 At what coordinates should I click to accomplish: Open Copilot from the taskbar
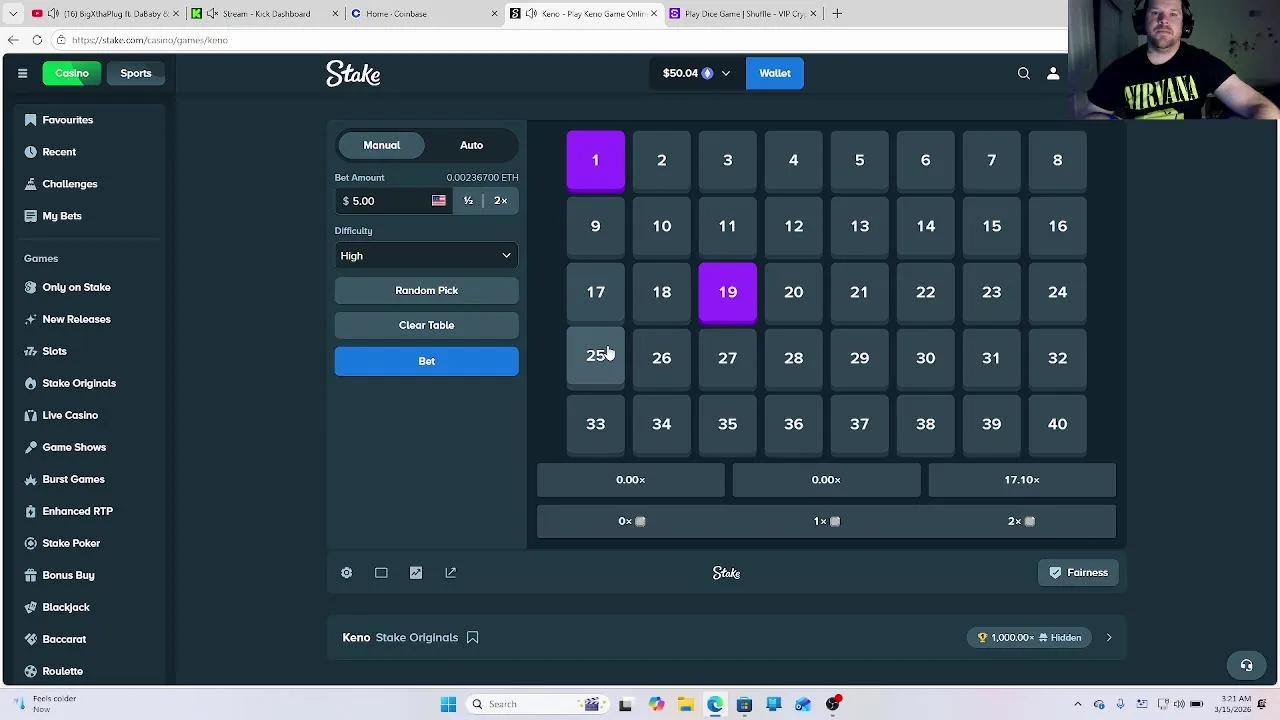[656, 704]
